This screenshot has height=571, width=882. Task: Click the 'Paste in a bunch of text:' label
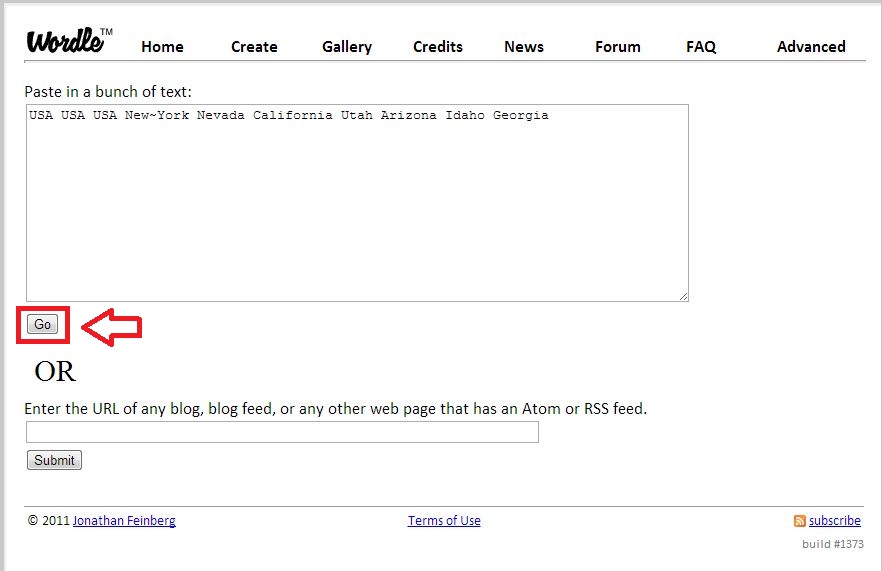108,92
